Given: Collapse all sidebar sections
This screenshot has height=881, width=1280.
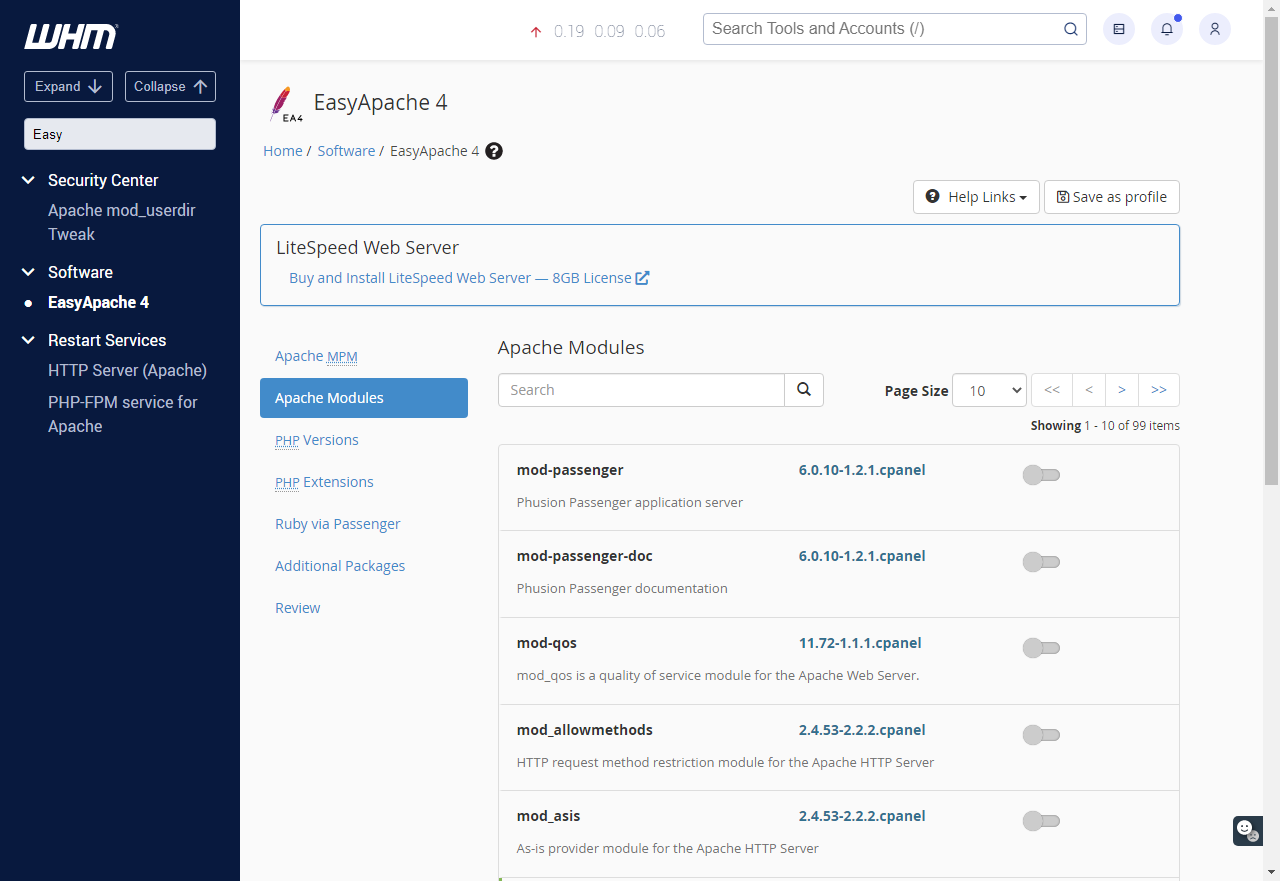Looking at the screenshot, I should click(170, 86).
